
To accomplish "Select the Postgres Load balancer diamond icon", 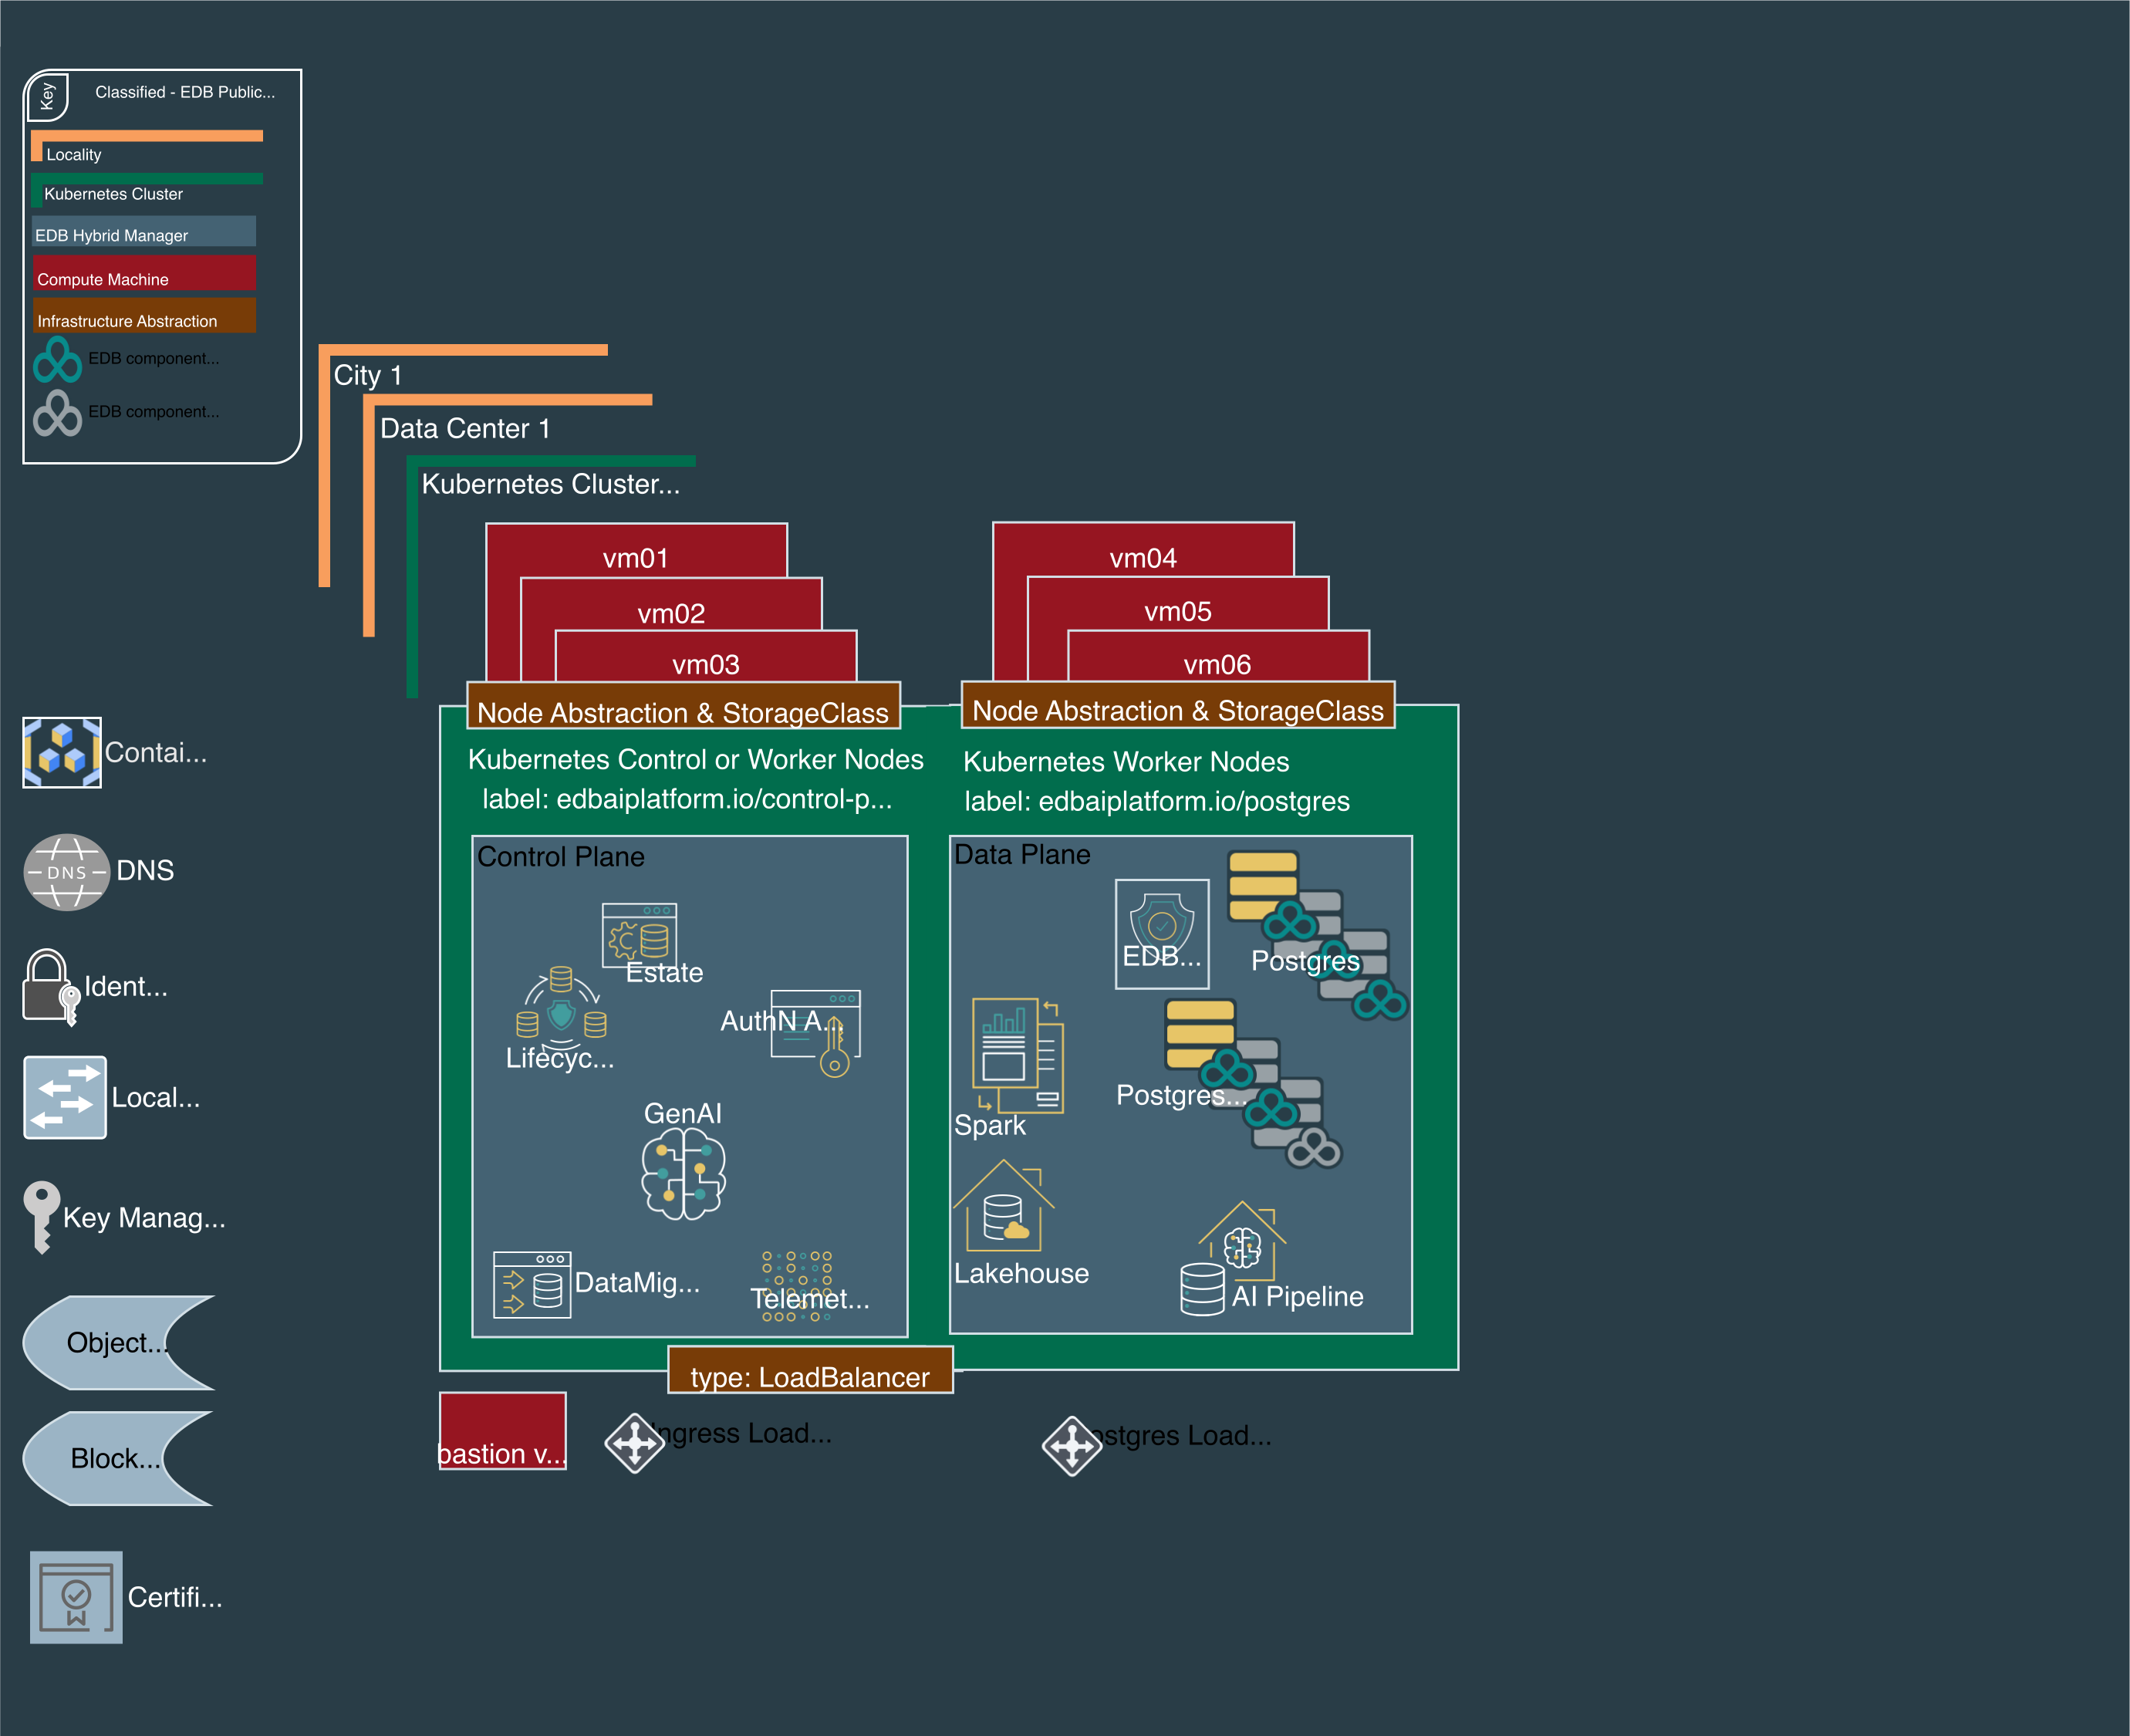I will click(x=1072, y=1445).
